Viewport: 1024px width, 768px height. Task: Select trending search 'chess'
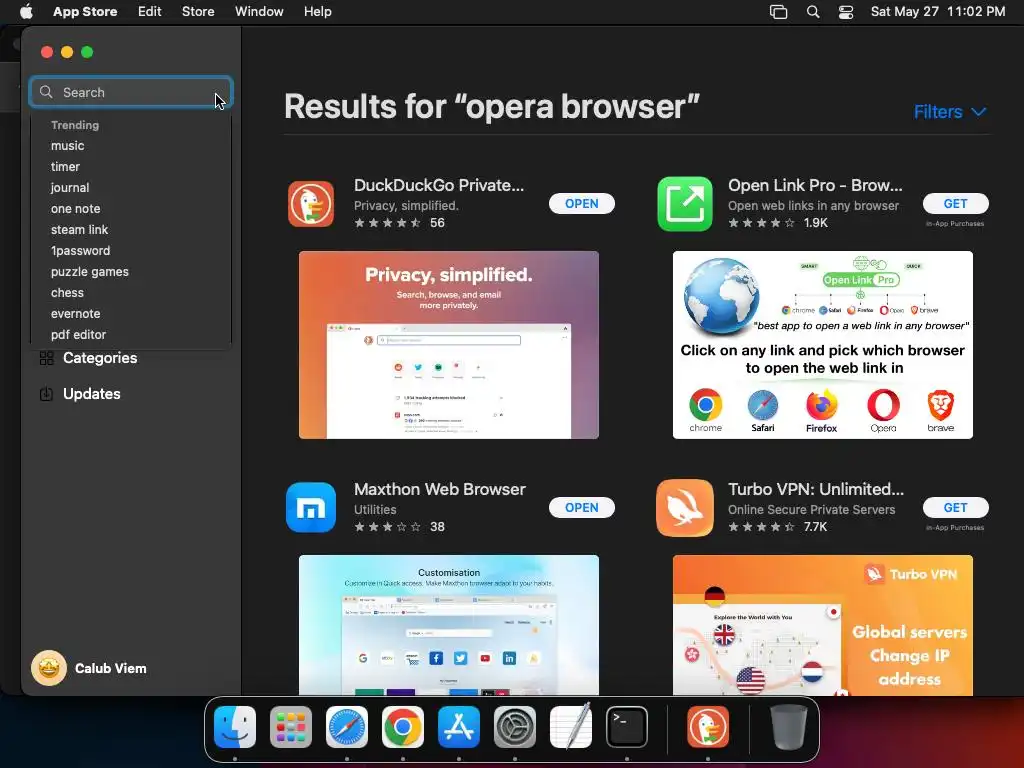(67, 293)
